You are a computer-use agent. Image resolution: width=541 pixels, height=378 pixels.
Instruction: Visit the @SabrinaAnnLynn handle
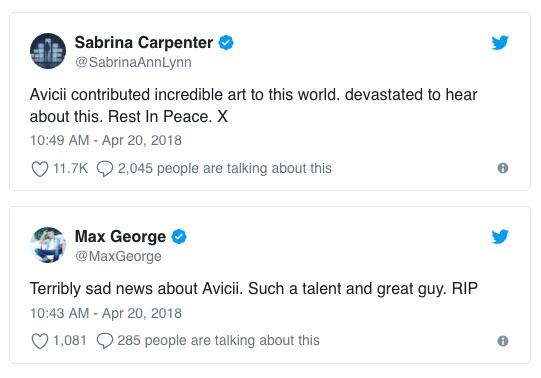(133, 62)
